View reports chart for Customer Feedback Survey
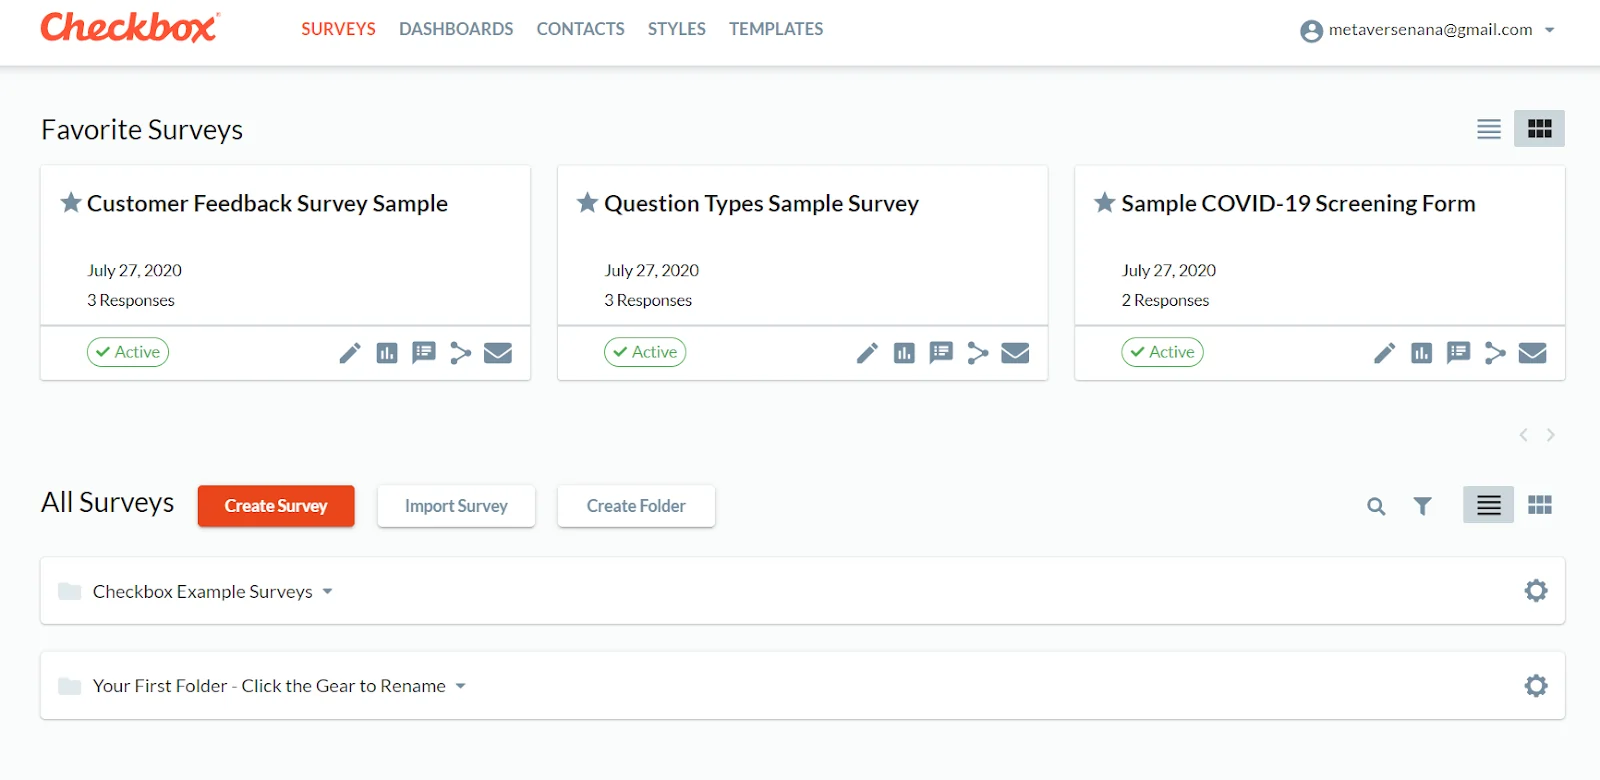Viewport: 1600px width, 780px height. pos(387,353)
